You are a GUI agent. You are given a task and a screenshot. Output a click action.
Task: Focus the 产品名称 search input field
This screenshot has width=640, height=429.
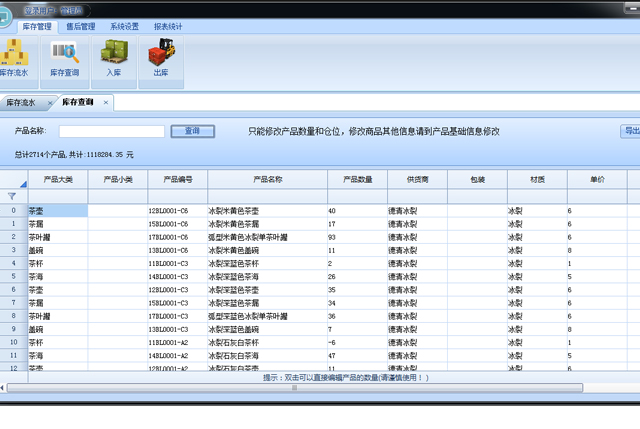tap(112, 131)
